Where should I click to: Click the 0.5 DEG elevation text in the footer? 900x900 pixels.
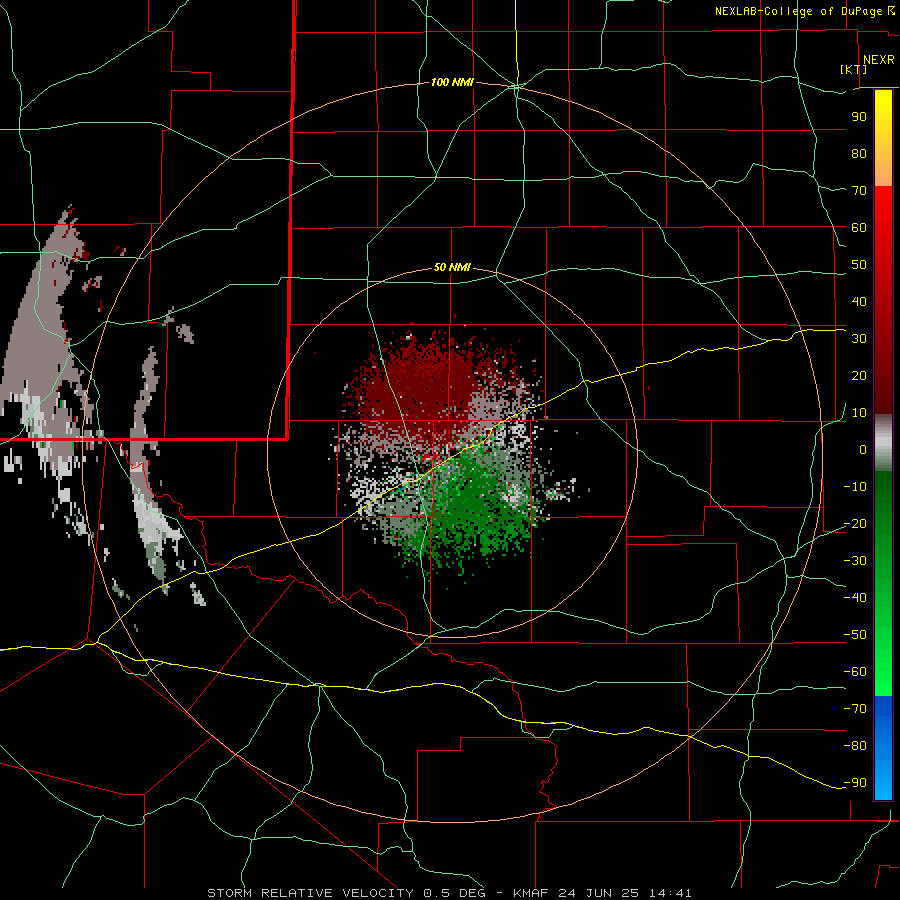(x=454, y=893)
